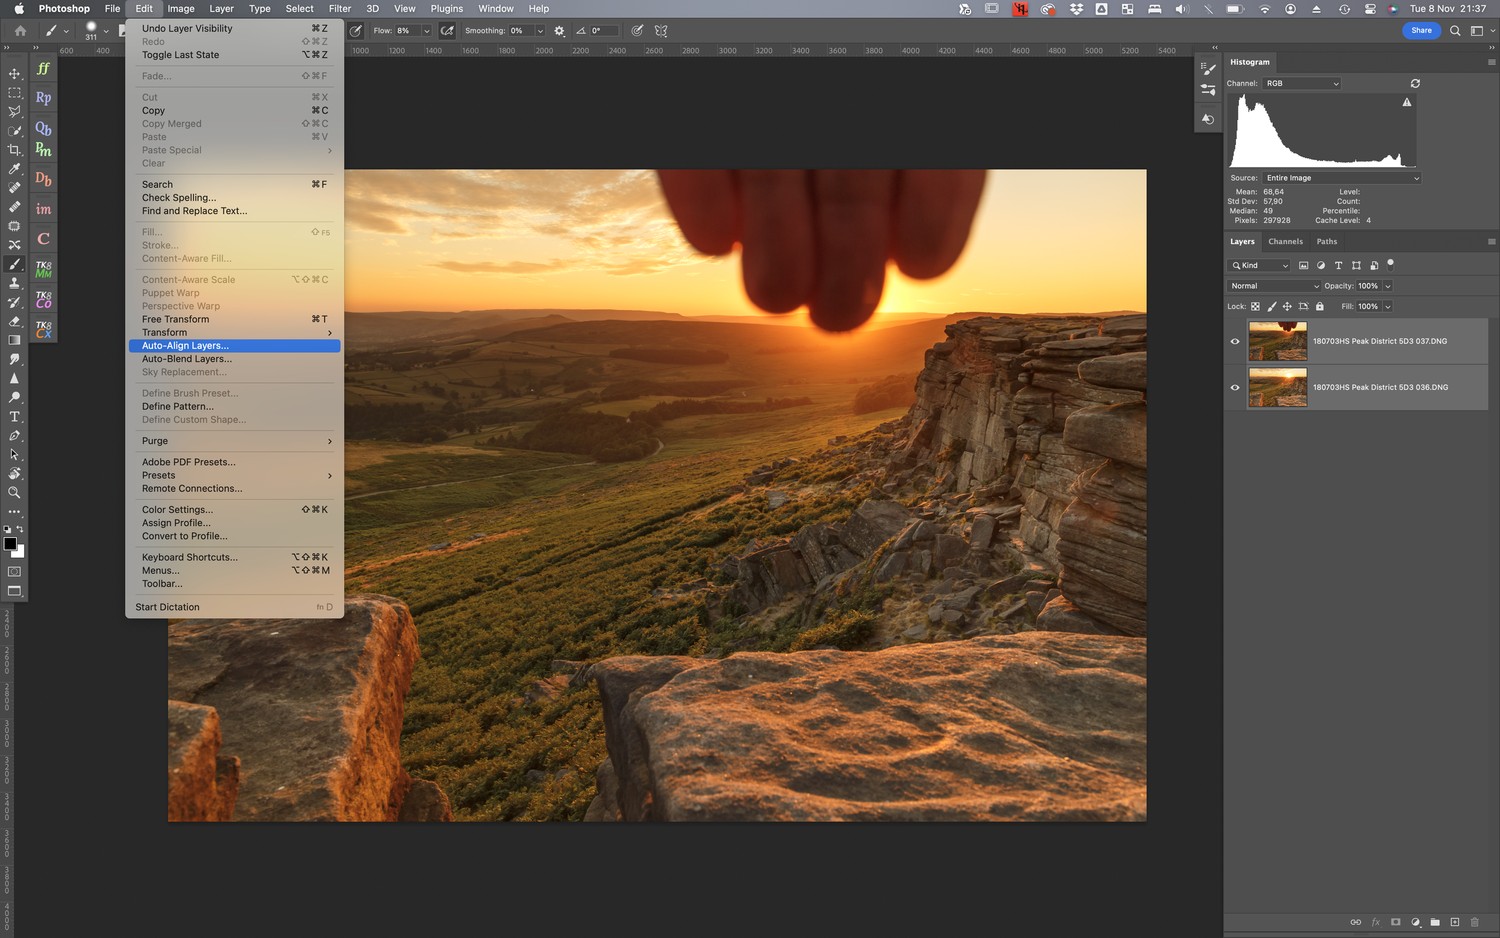Delete layer using the trash icon
Screen dimensions: 1500x938
1474,922
